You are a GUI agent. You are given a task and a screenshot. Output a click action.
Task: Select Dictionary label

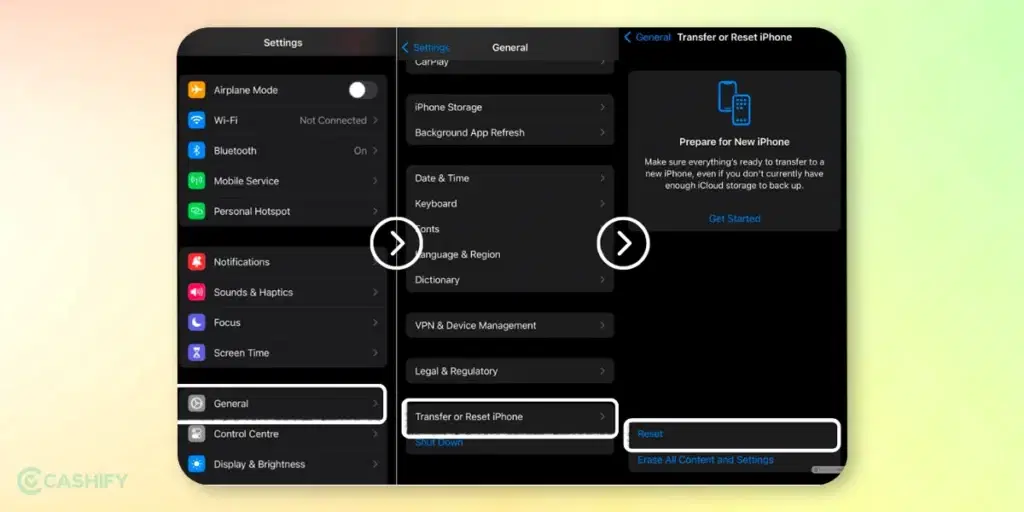pos(437,280)
